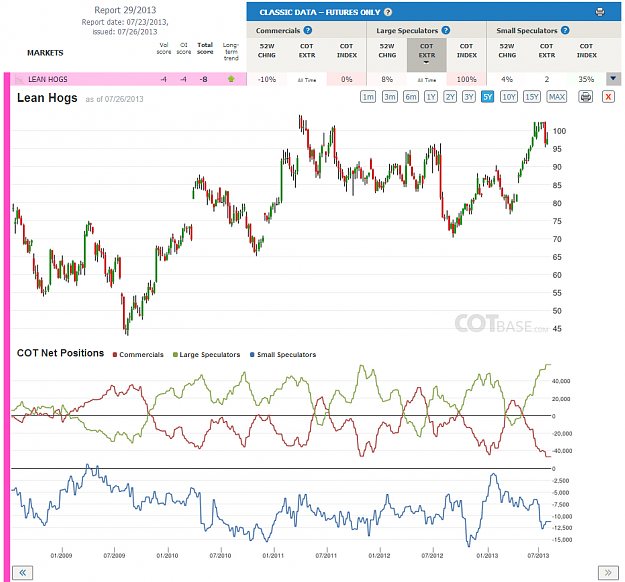
Task: Click Small Speculators help question mark
Action: (x=565, y=30)
